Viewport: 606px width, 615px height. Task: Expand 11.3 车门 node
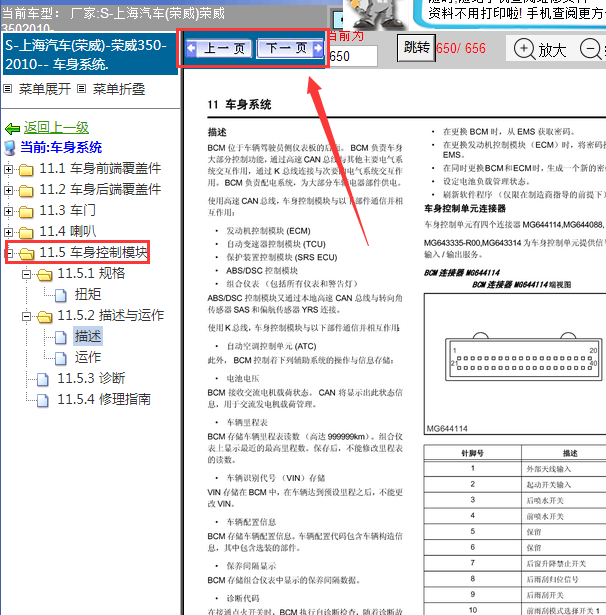[x=8, y=211]
